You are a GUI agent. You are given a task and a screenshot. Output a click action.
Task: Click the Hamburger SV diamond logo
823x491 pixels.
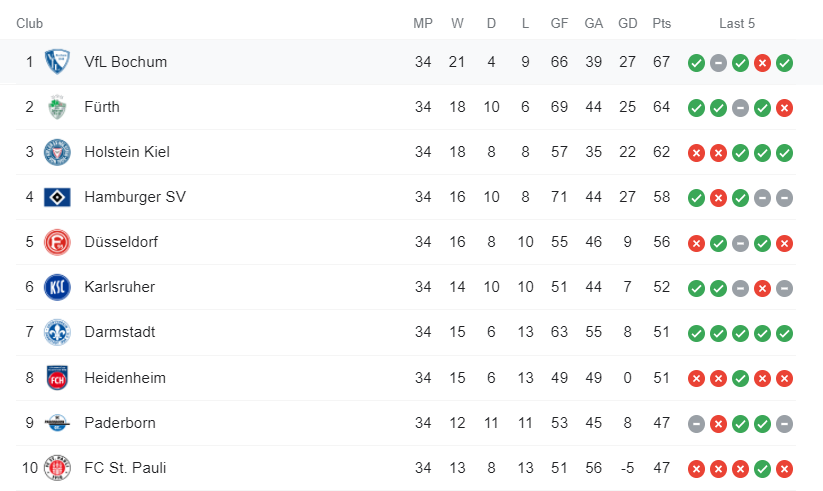(x=57, y=197)
